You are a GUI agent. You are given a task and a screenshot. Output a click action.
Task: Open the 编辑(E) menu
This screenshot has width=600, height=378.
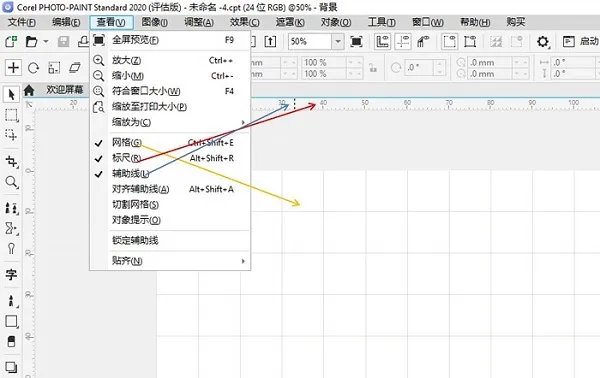[x=66, y=22]
